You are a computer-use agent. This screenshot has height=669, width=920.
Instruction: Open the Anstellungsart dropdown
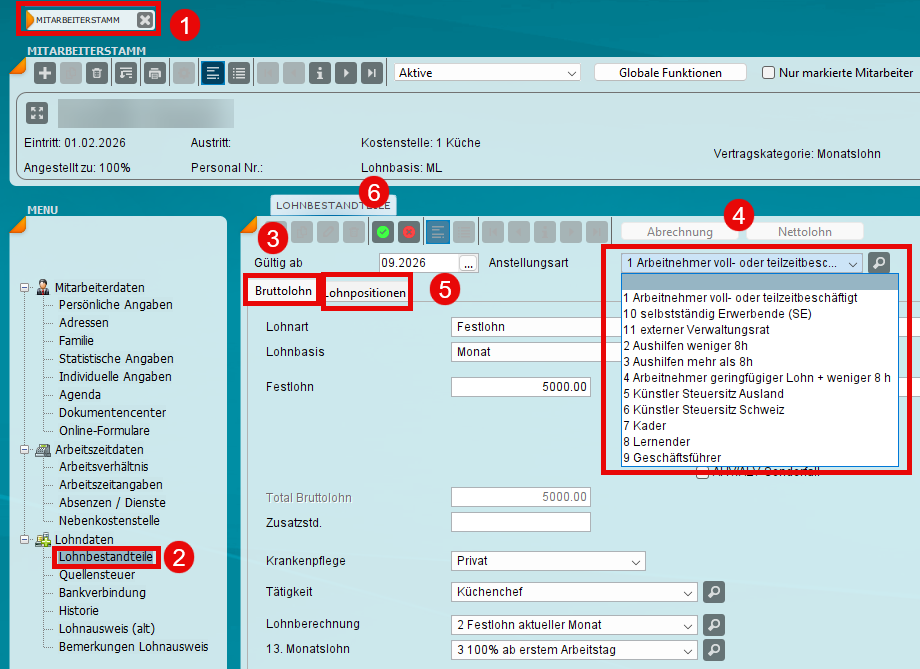pyautogui.click(x=742, y=263)
